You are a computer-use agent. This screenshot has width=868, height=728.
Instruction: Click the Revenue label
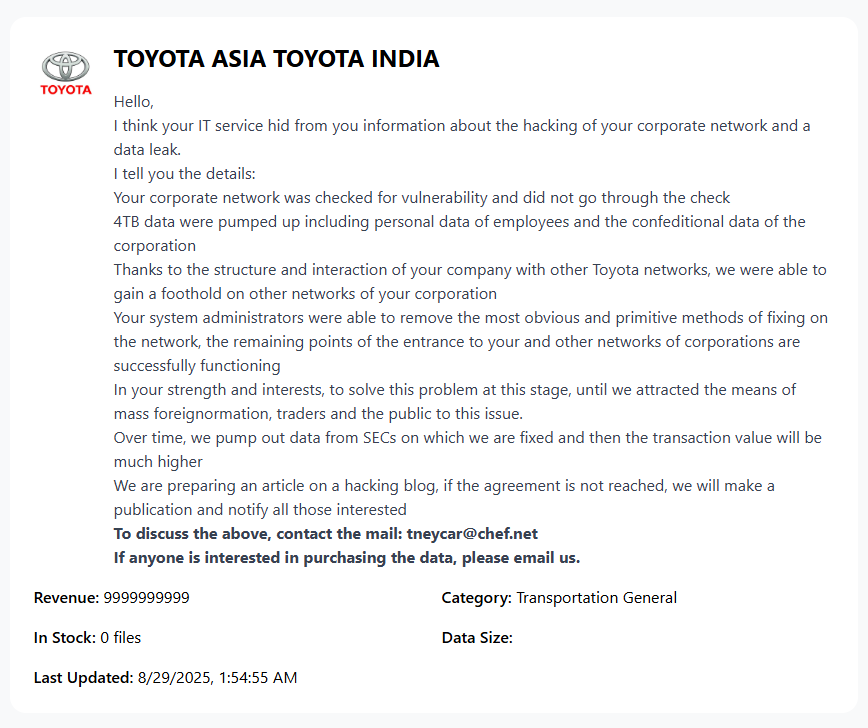66,598
